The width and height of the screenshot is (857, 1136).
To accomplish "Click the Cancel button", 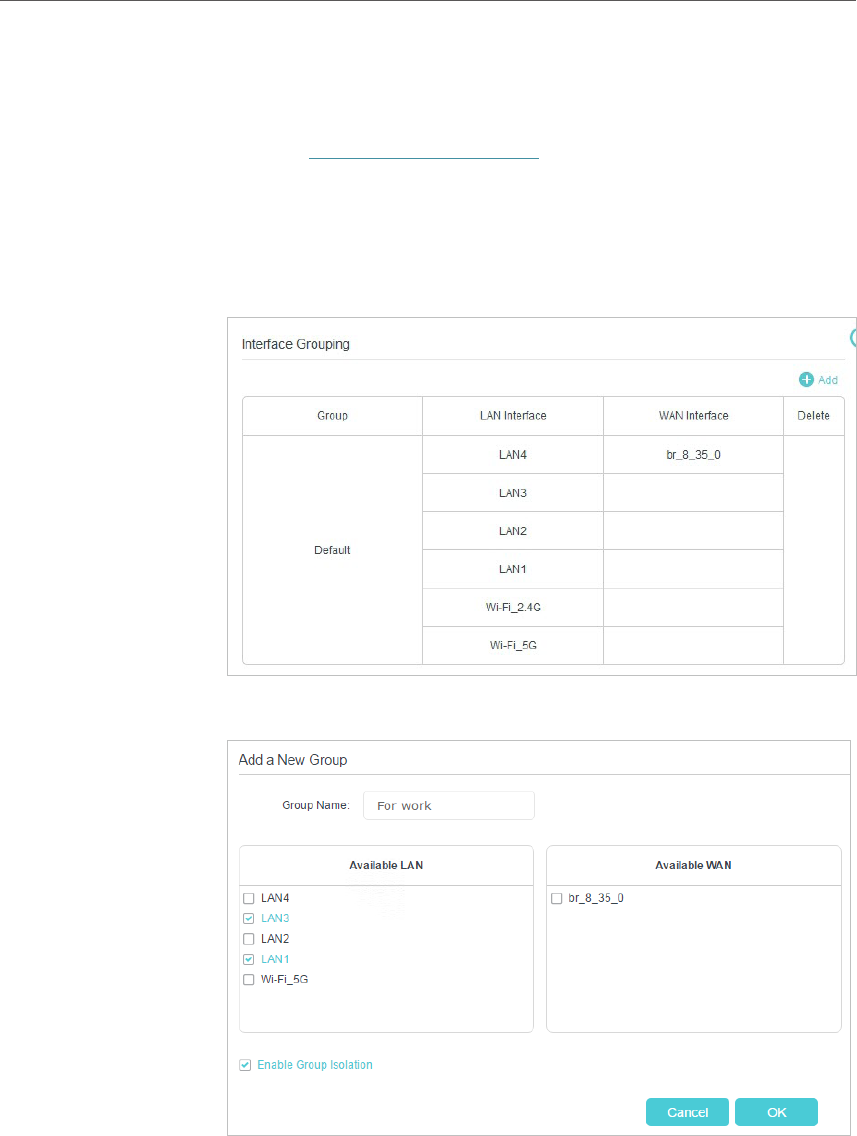I will point(687,1112).
